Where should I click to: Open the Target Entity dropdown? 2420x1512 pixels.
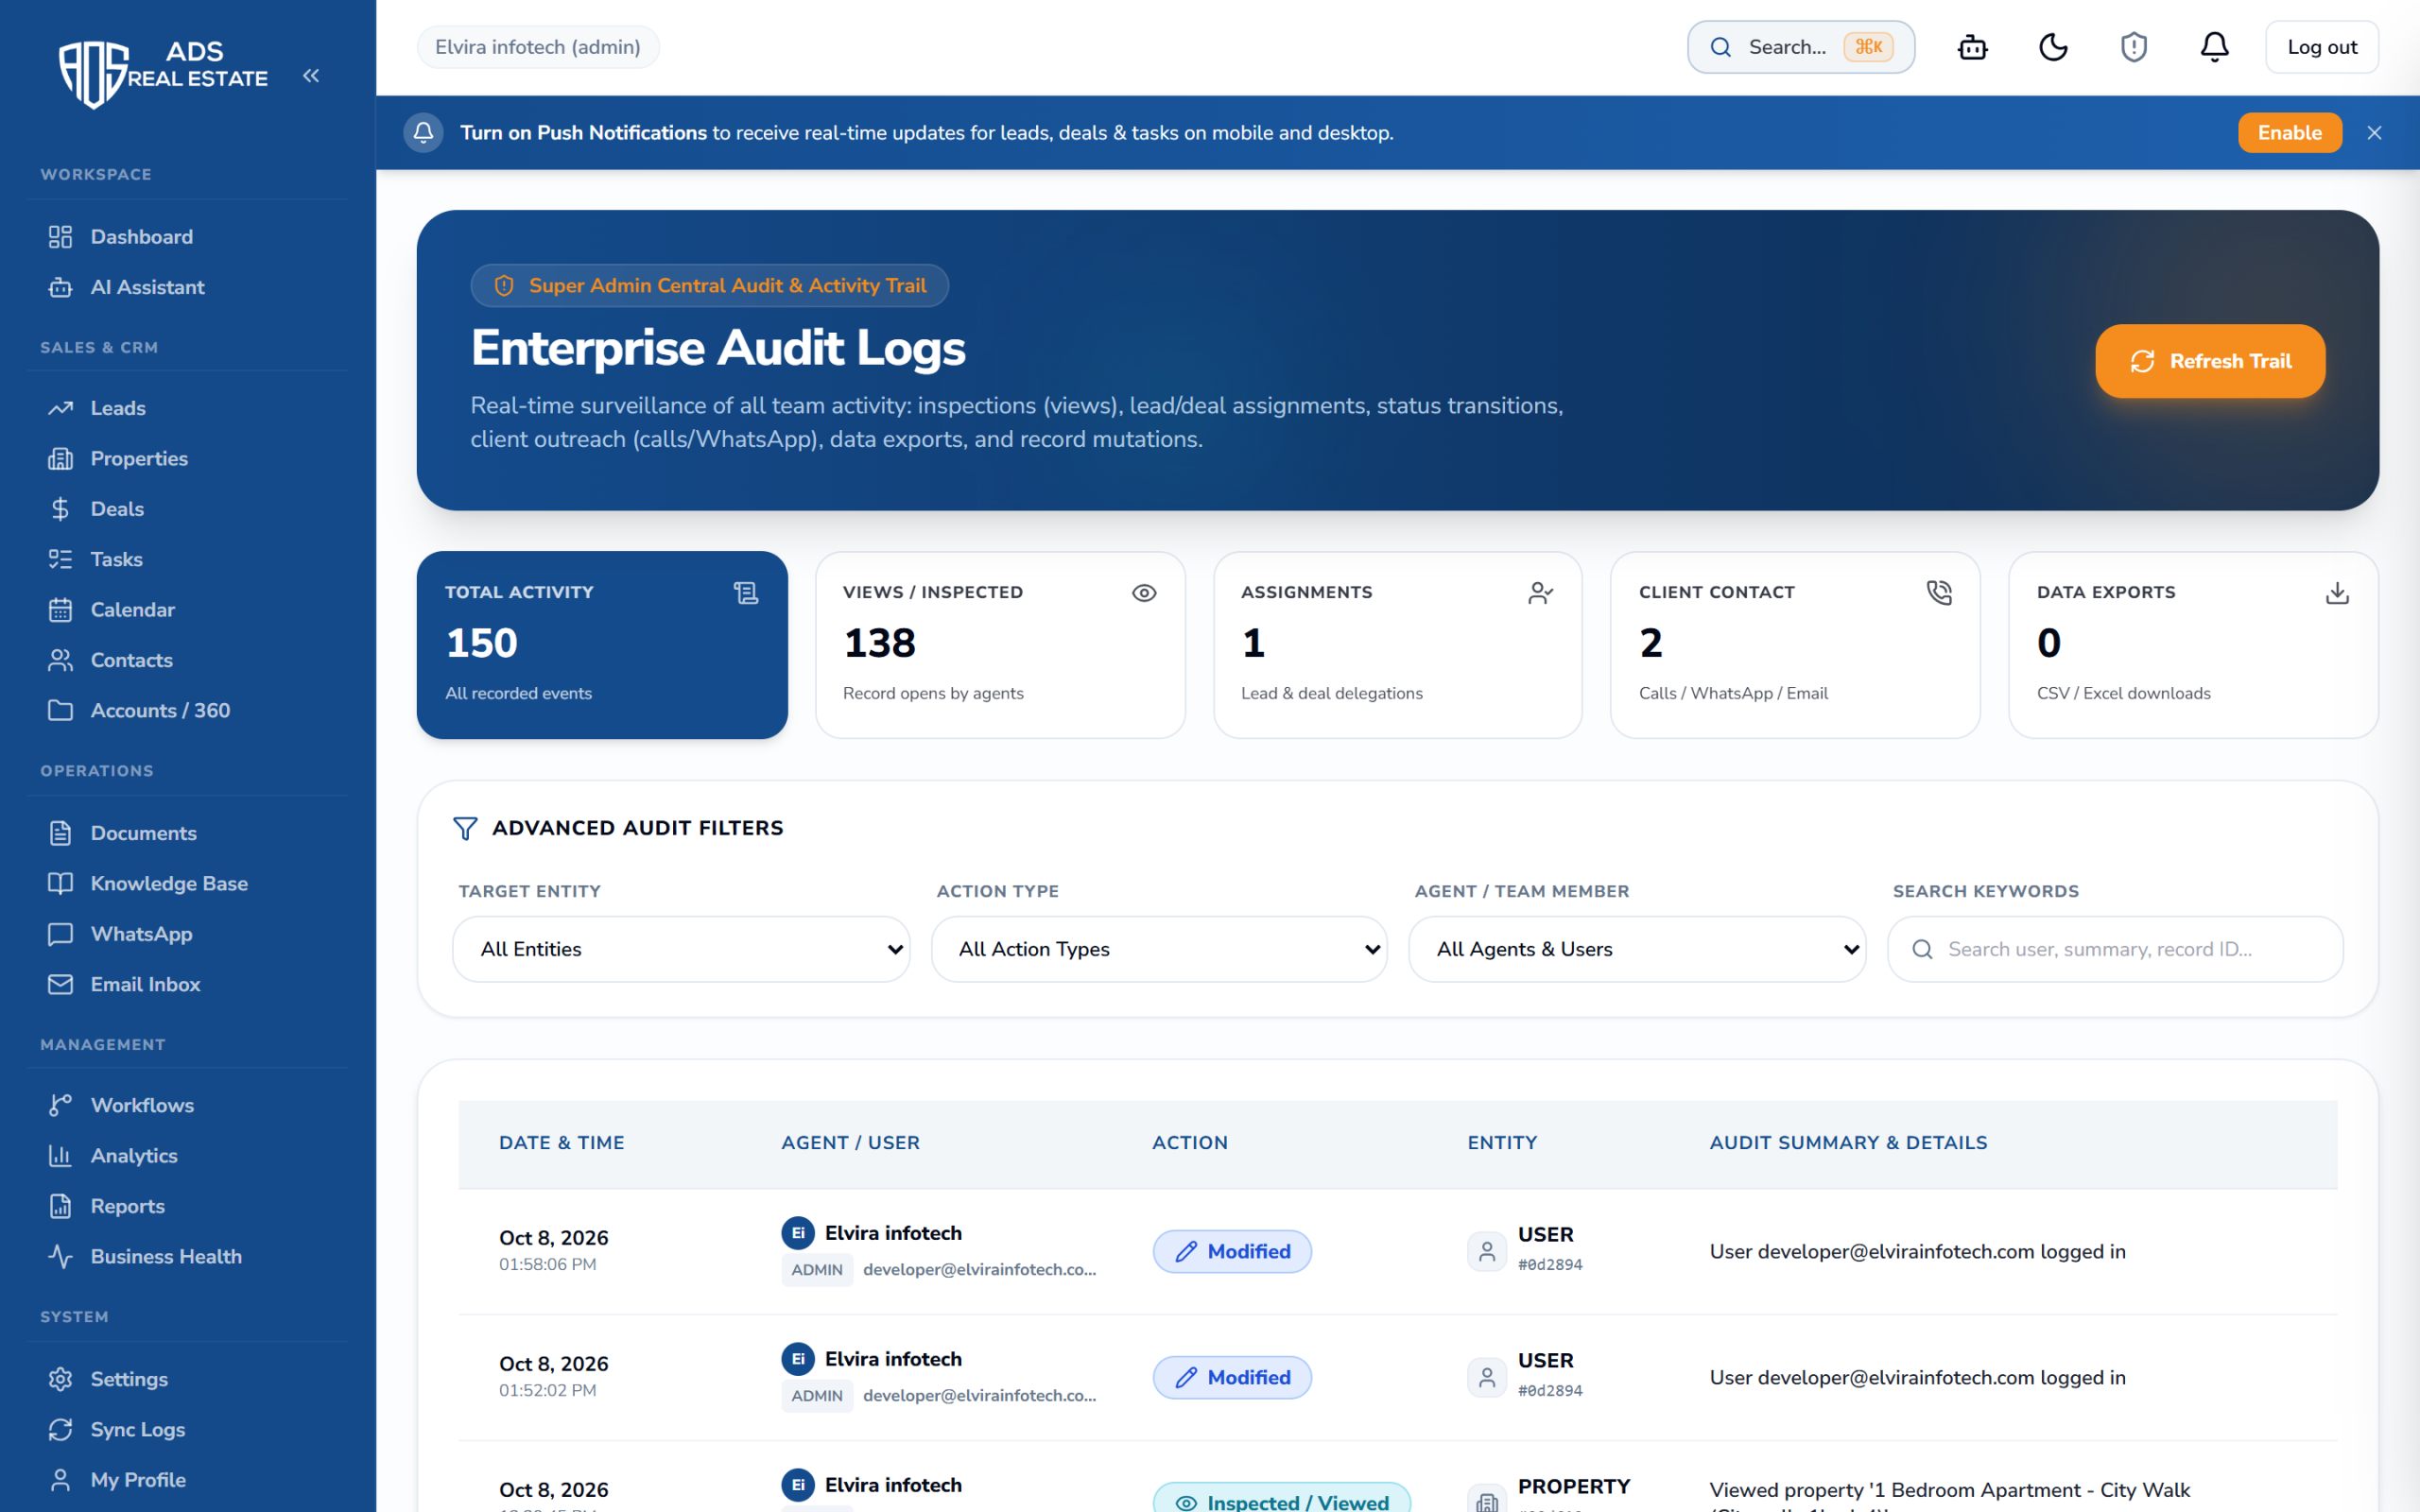point(681,949)
